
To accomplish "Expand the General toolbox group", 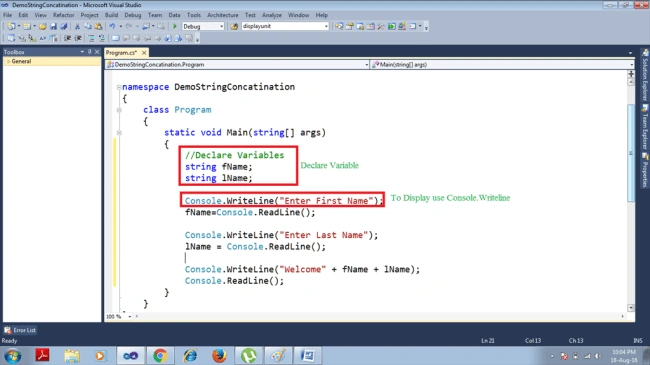I will pyautogui.click(x=8, y=61).
